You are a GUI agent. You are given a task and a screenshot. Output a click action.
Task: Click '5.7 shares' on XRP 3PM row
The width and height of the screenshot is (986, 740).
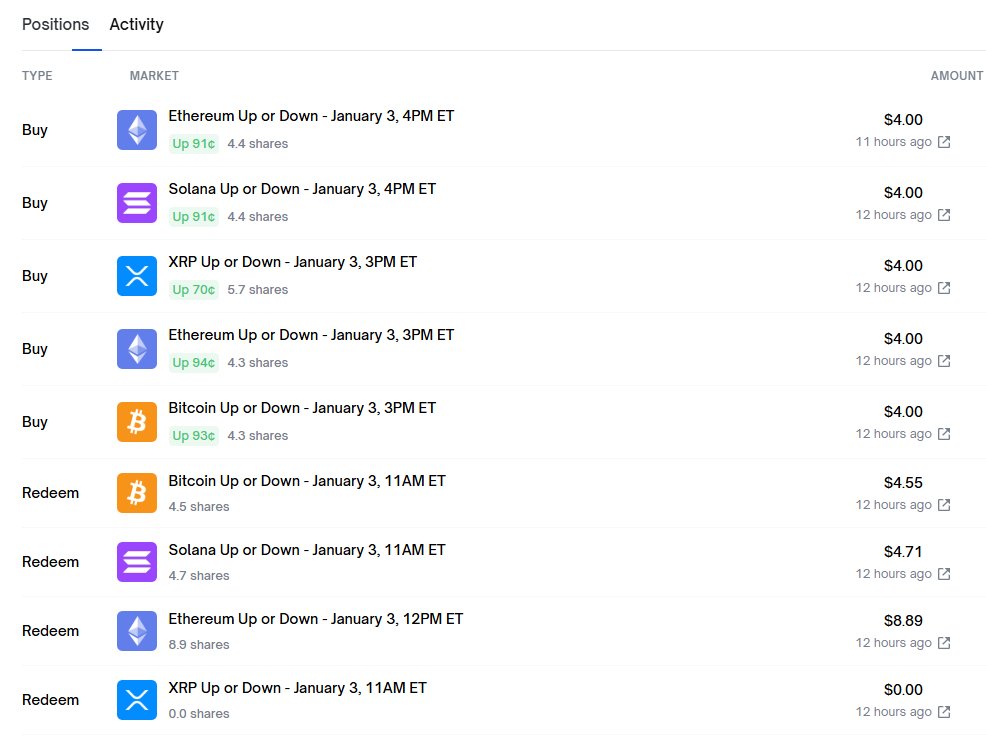tap(258, 290)
